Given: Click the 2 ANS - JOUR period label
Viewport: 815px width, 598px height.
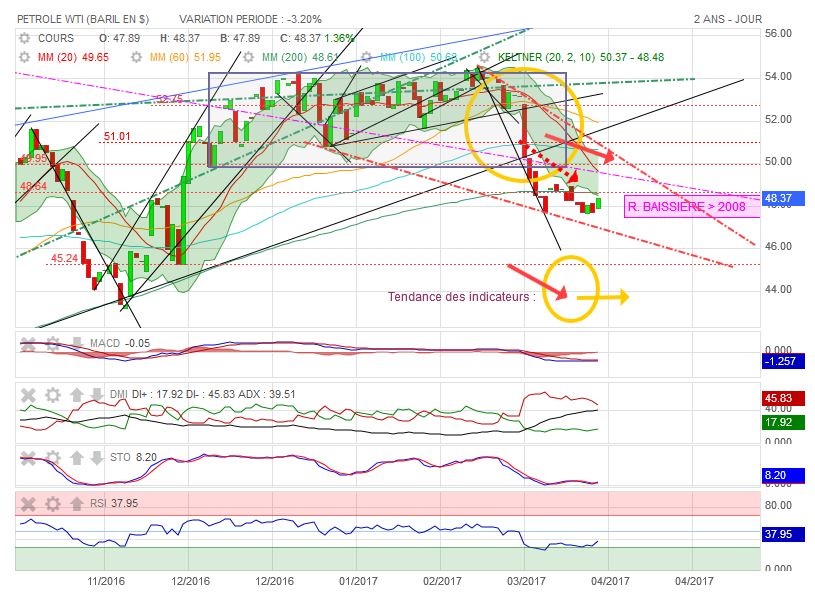Looking at the screenshot, I should [x=728, y=19].
